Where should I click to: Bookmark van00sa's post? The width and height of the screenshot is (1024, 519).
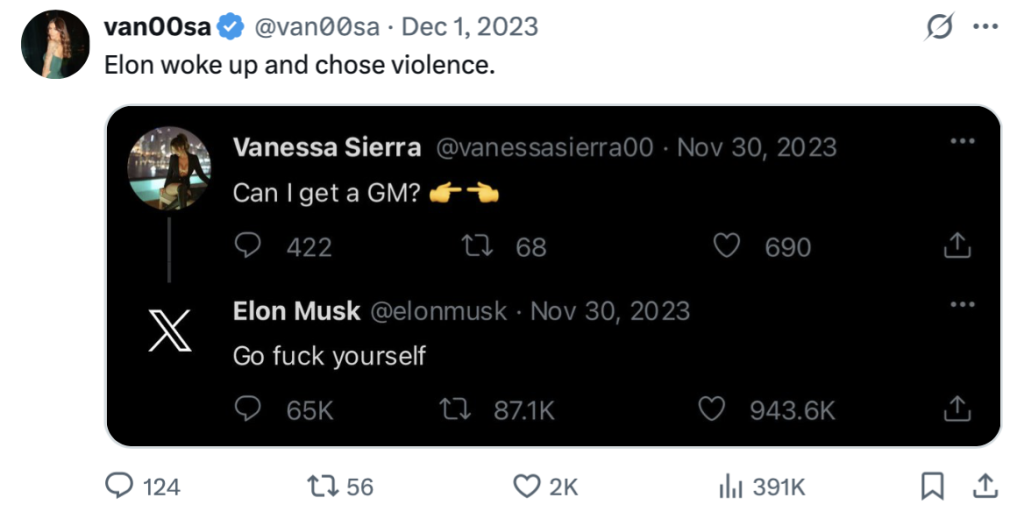click(x=932, y=486)
